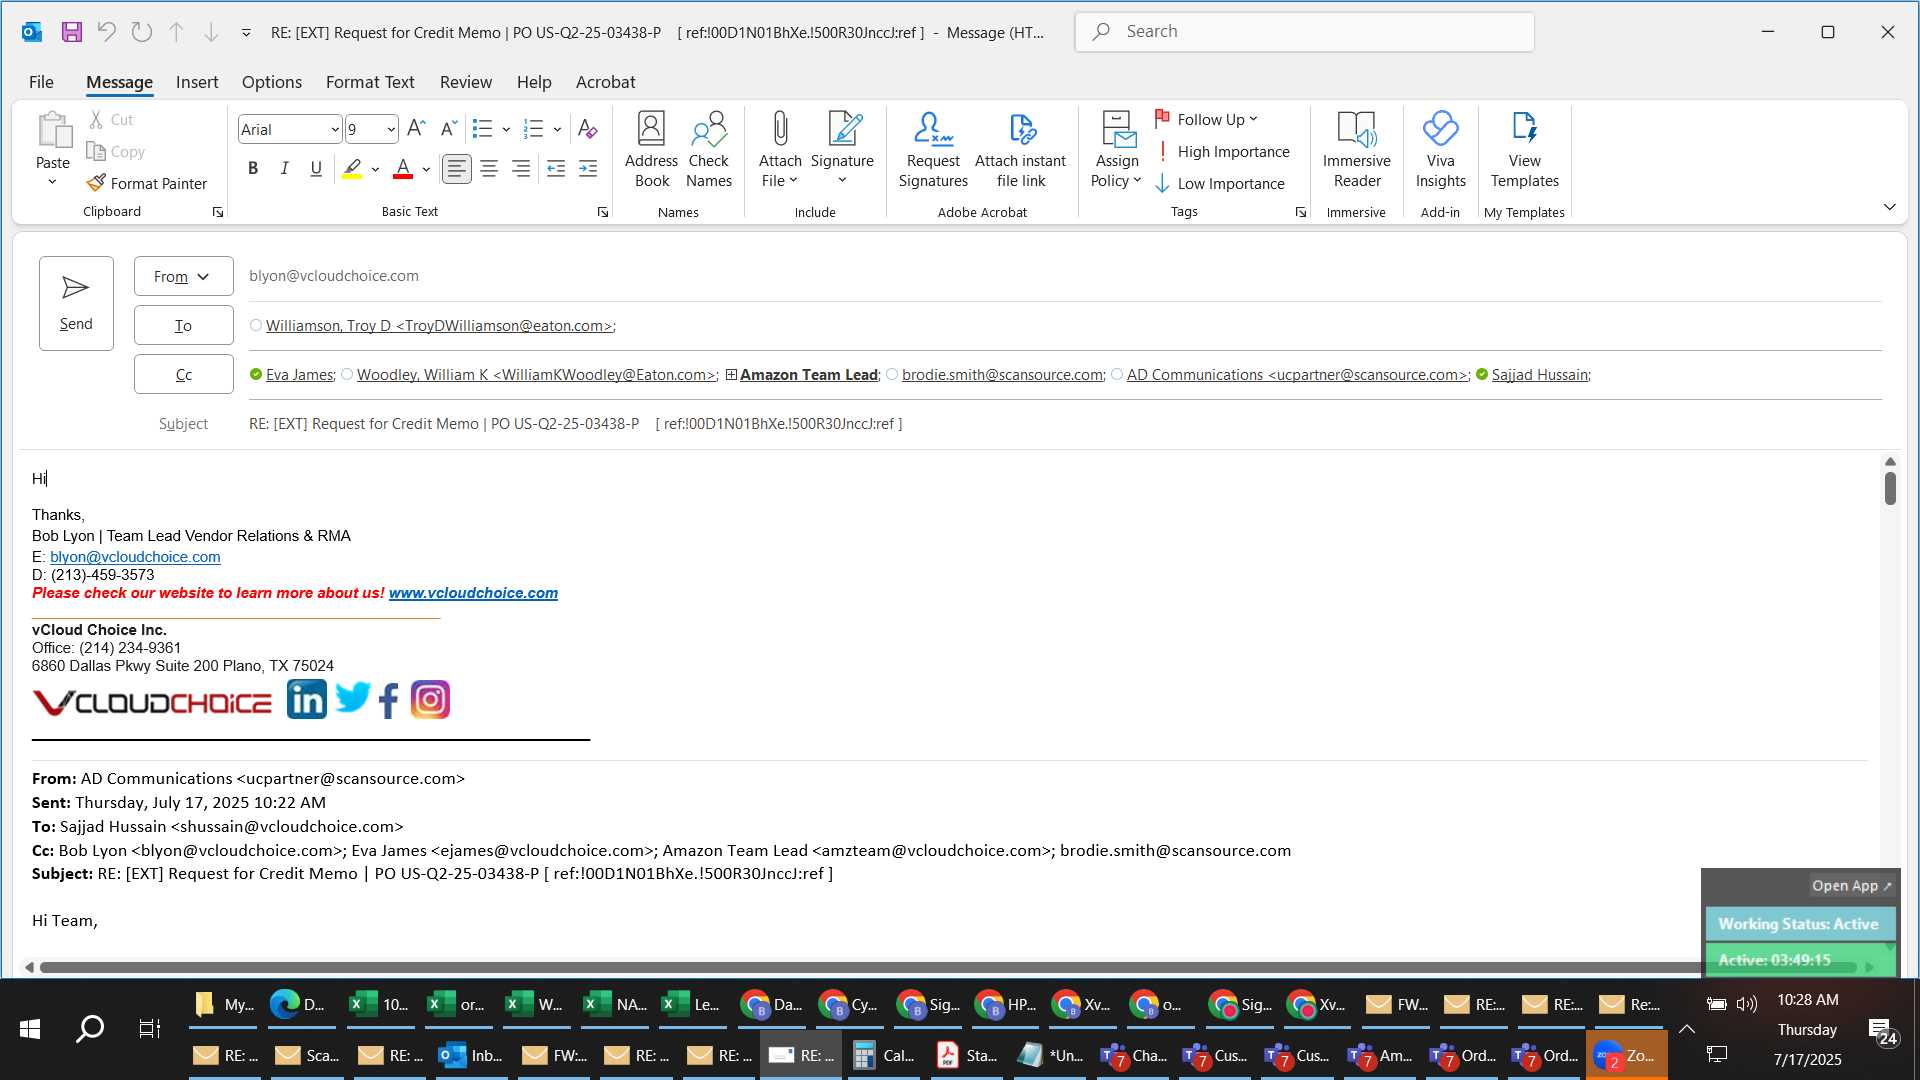
Task: Open Follow Up dropdown
Action: click(x=1207, y=119)
